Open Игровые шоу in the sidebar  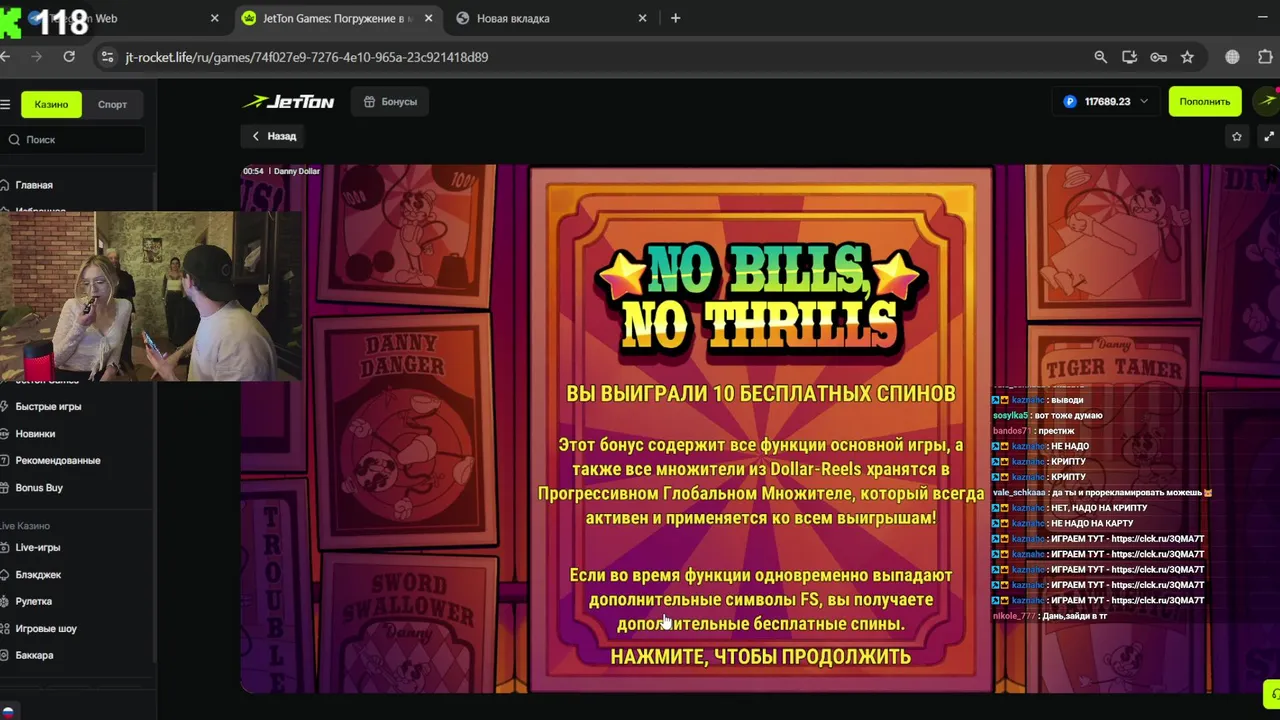pyautogui.click(x=46, y=629)
